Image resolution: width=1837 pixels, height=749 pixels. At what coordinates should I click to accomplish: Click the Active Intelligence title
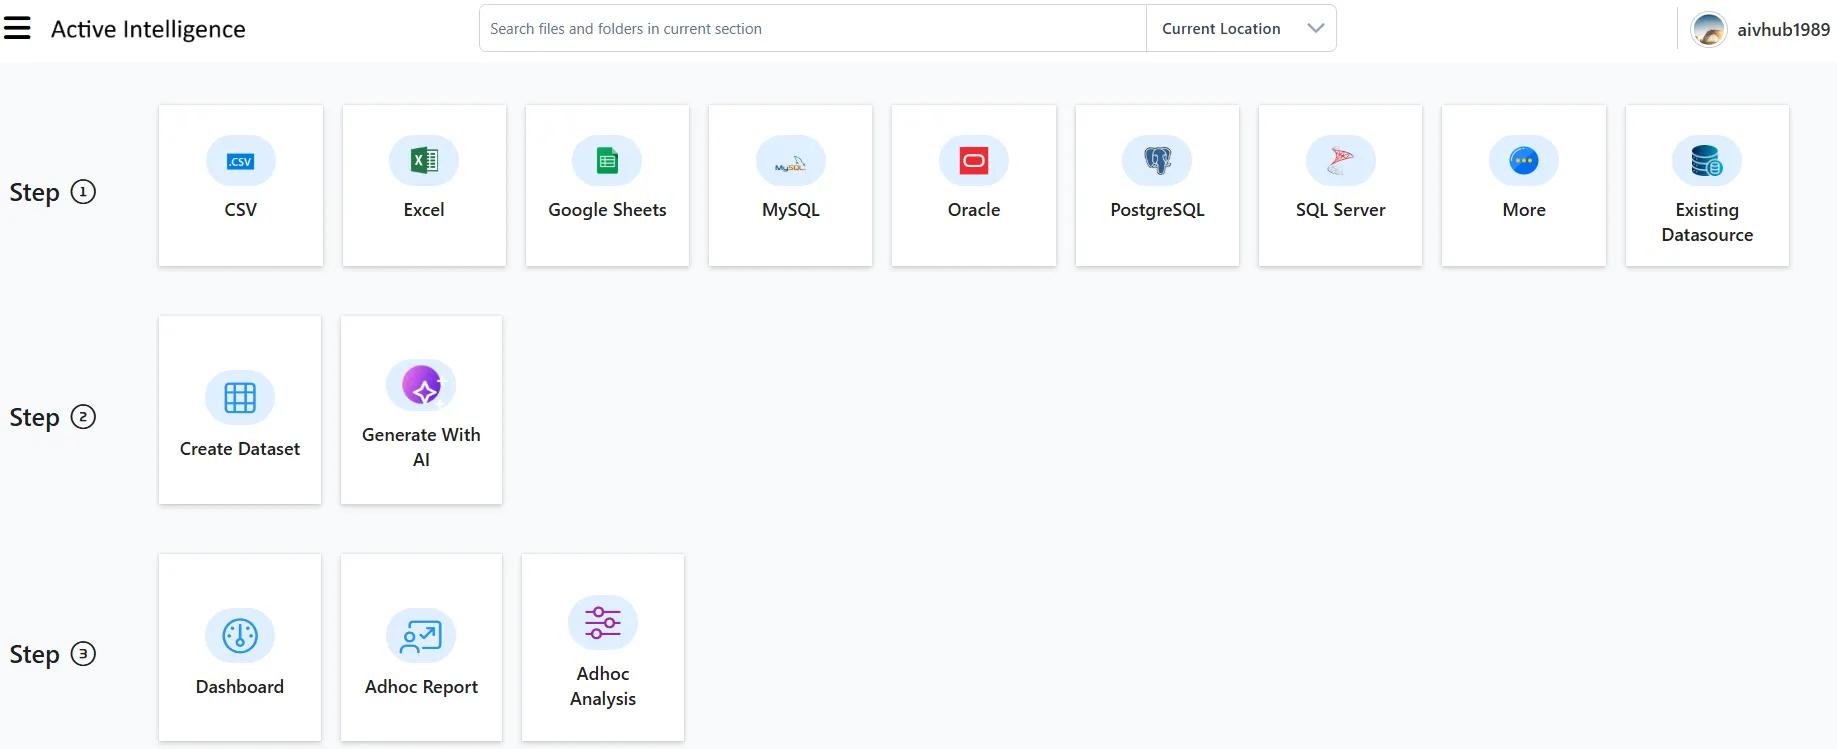click(x=148, y=29)
